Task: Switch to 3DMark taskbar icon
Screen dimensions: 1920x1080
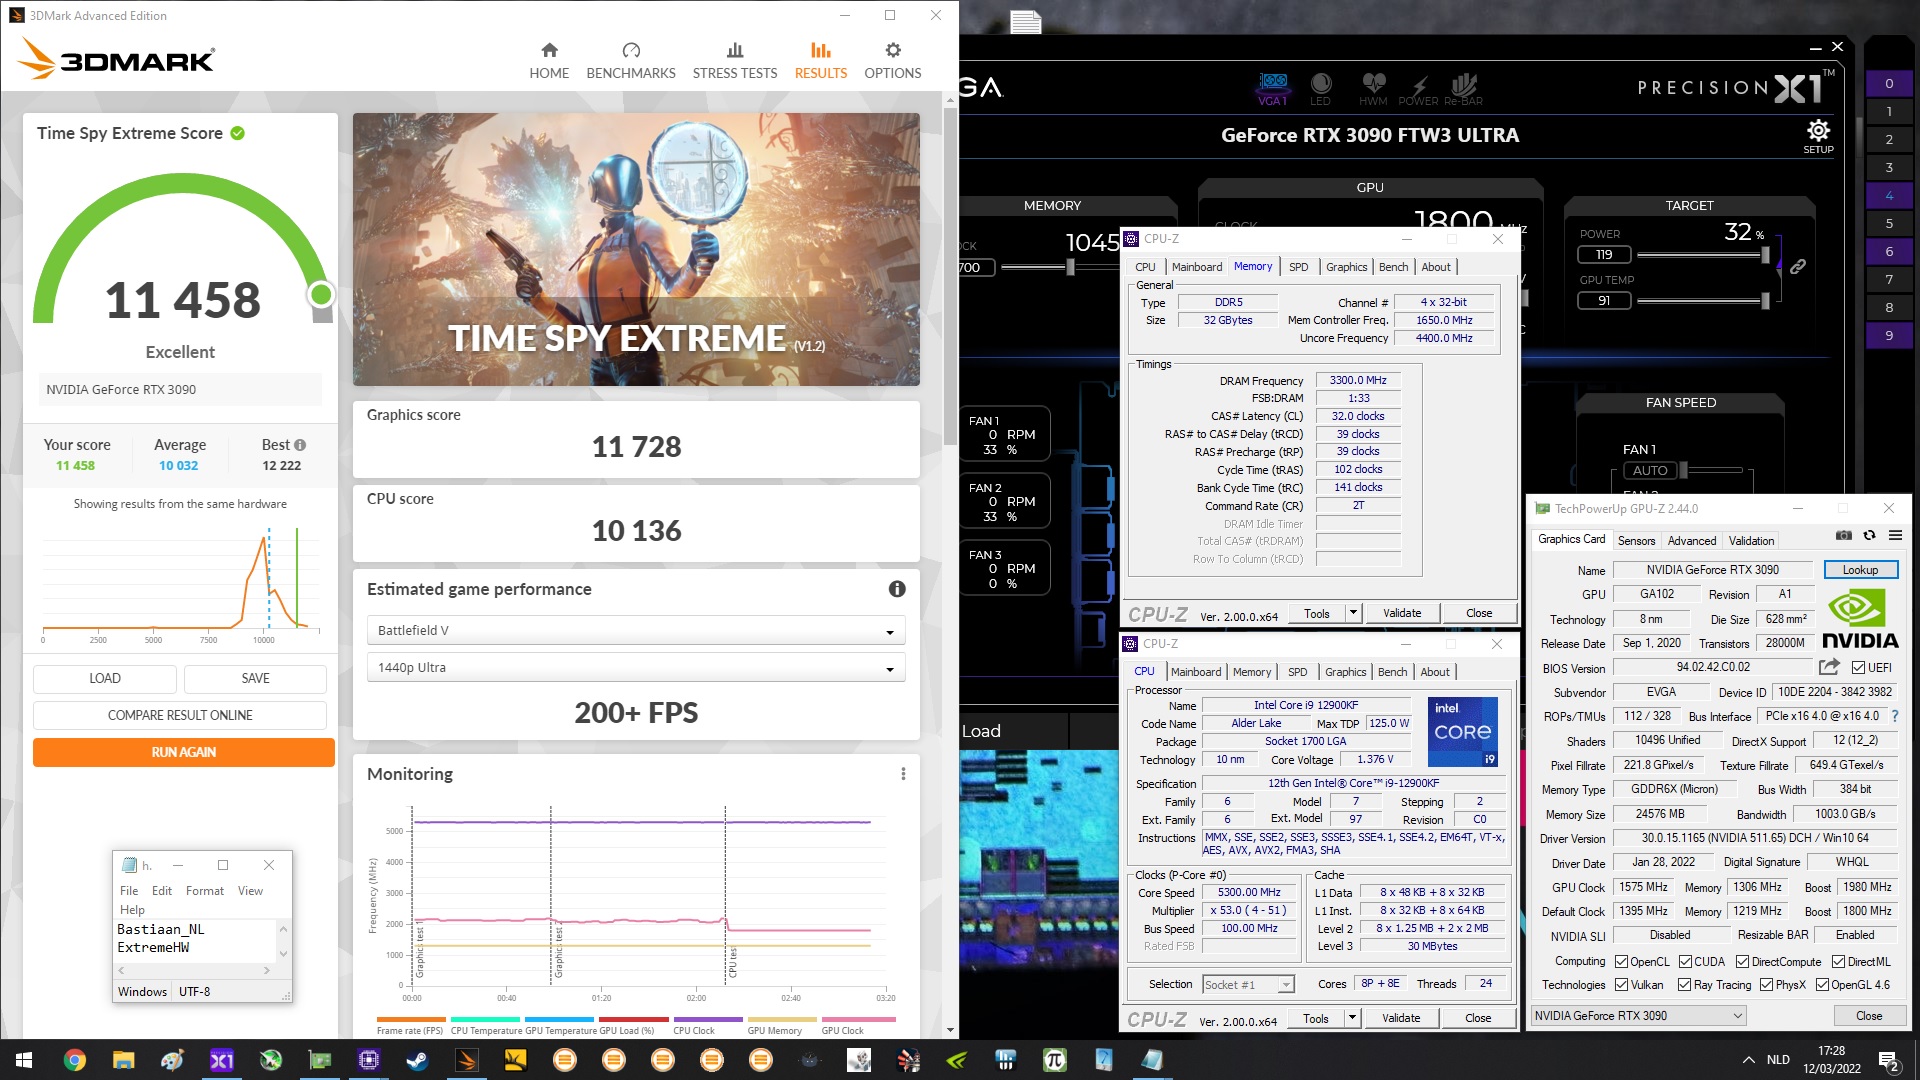Action: click(466, 1060)
